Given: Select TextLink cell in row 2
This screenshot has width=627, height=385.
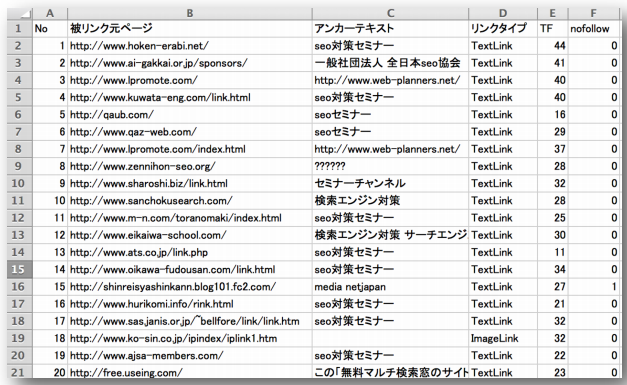Looking at the screenshot, I should pos(503,46).
